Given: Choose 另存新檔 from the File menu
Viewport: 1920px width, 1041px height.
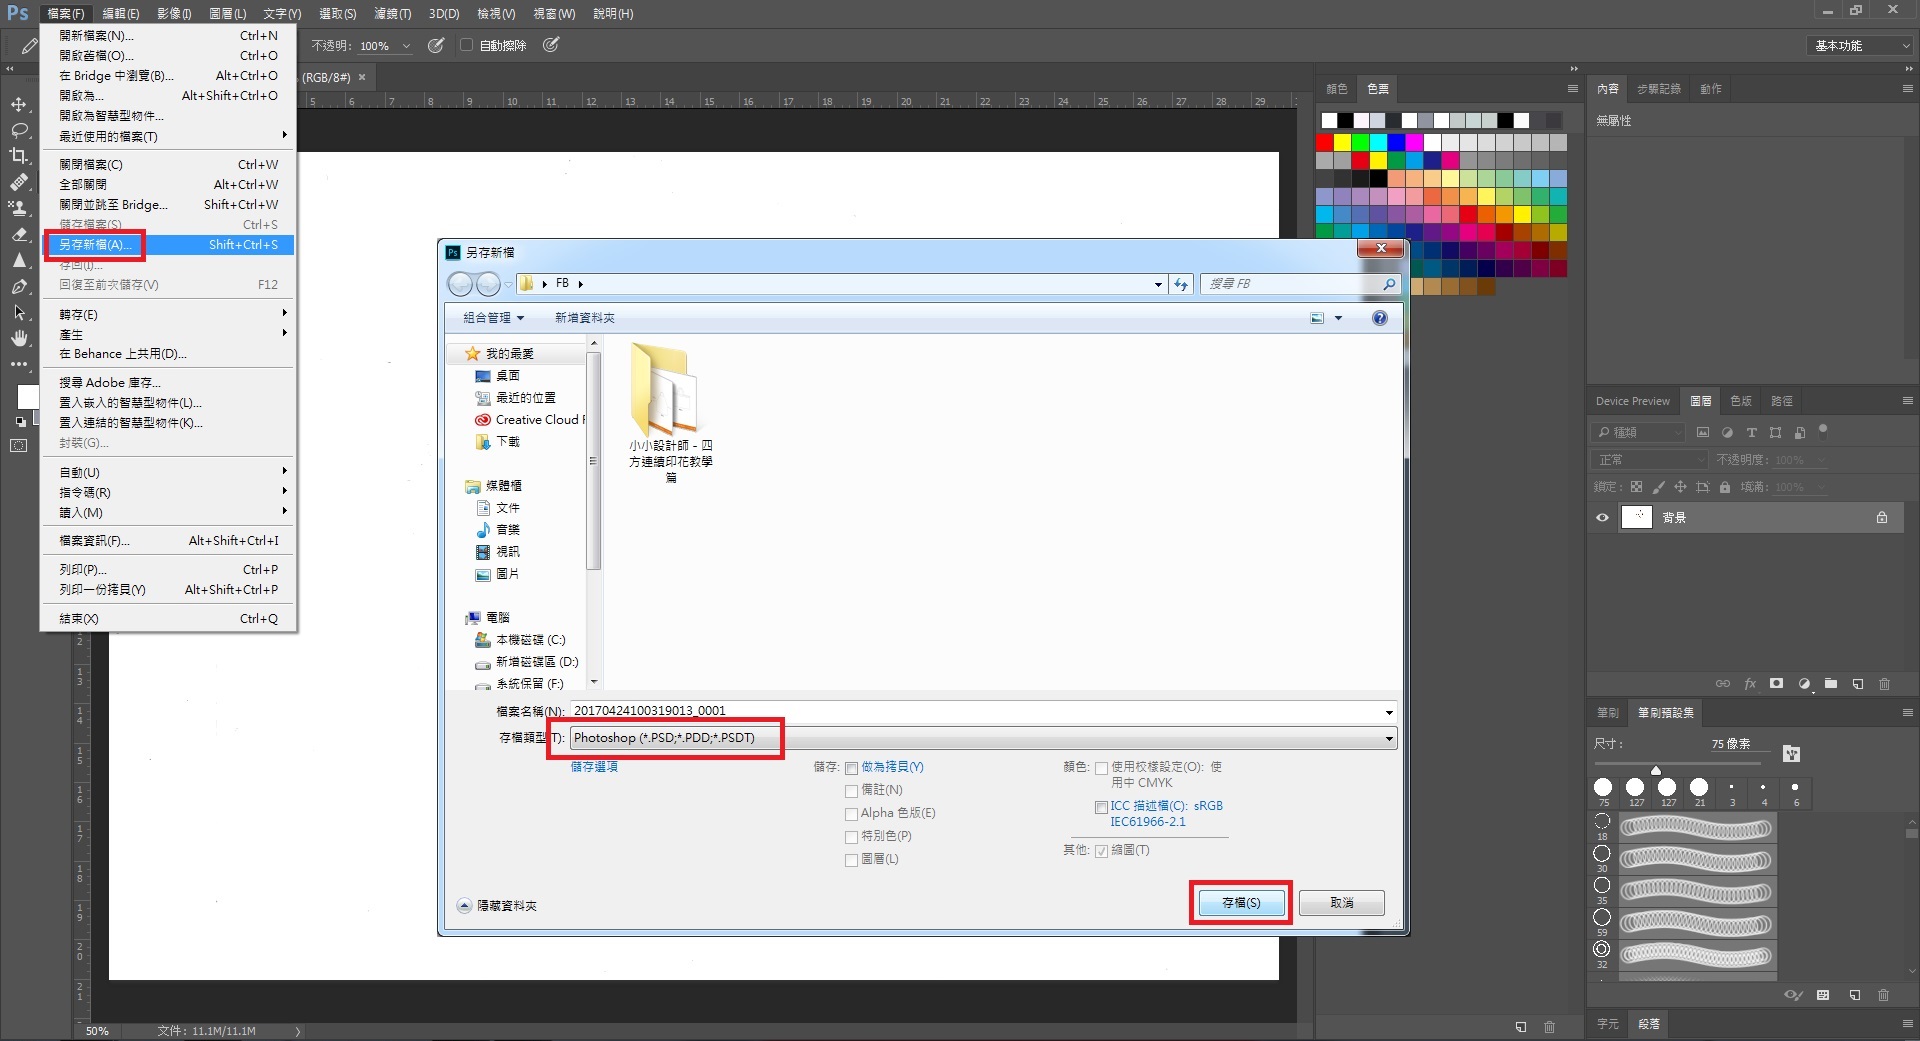Looking at the screenshot, I should pos(95,245).
